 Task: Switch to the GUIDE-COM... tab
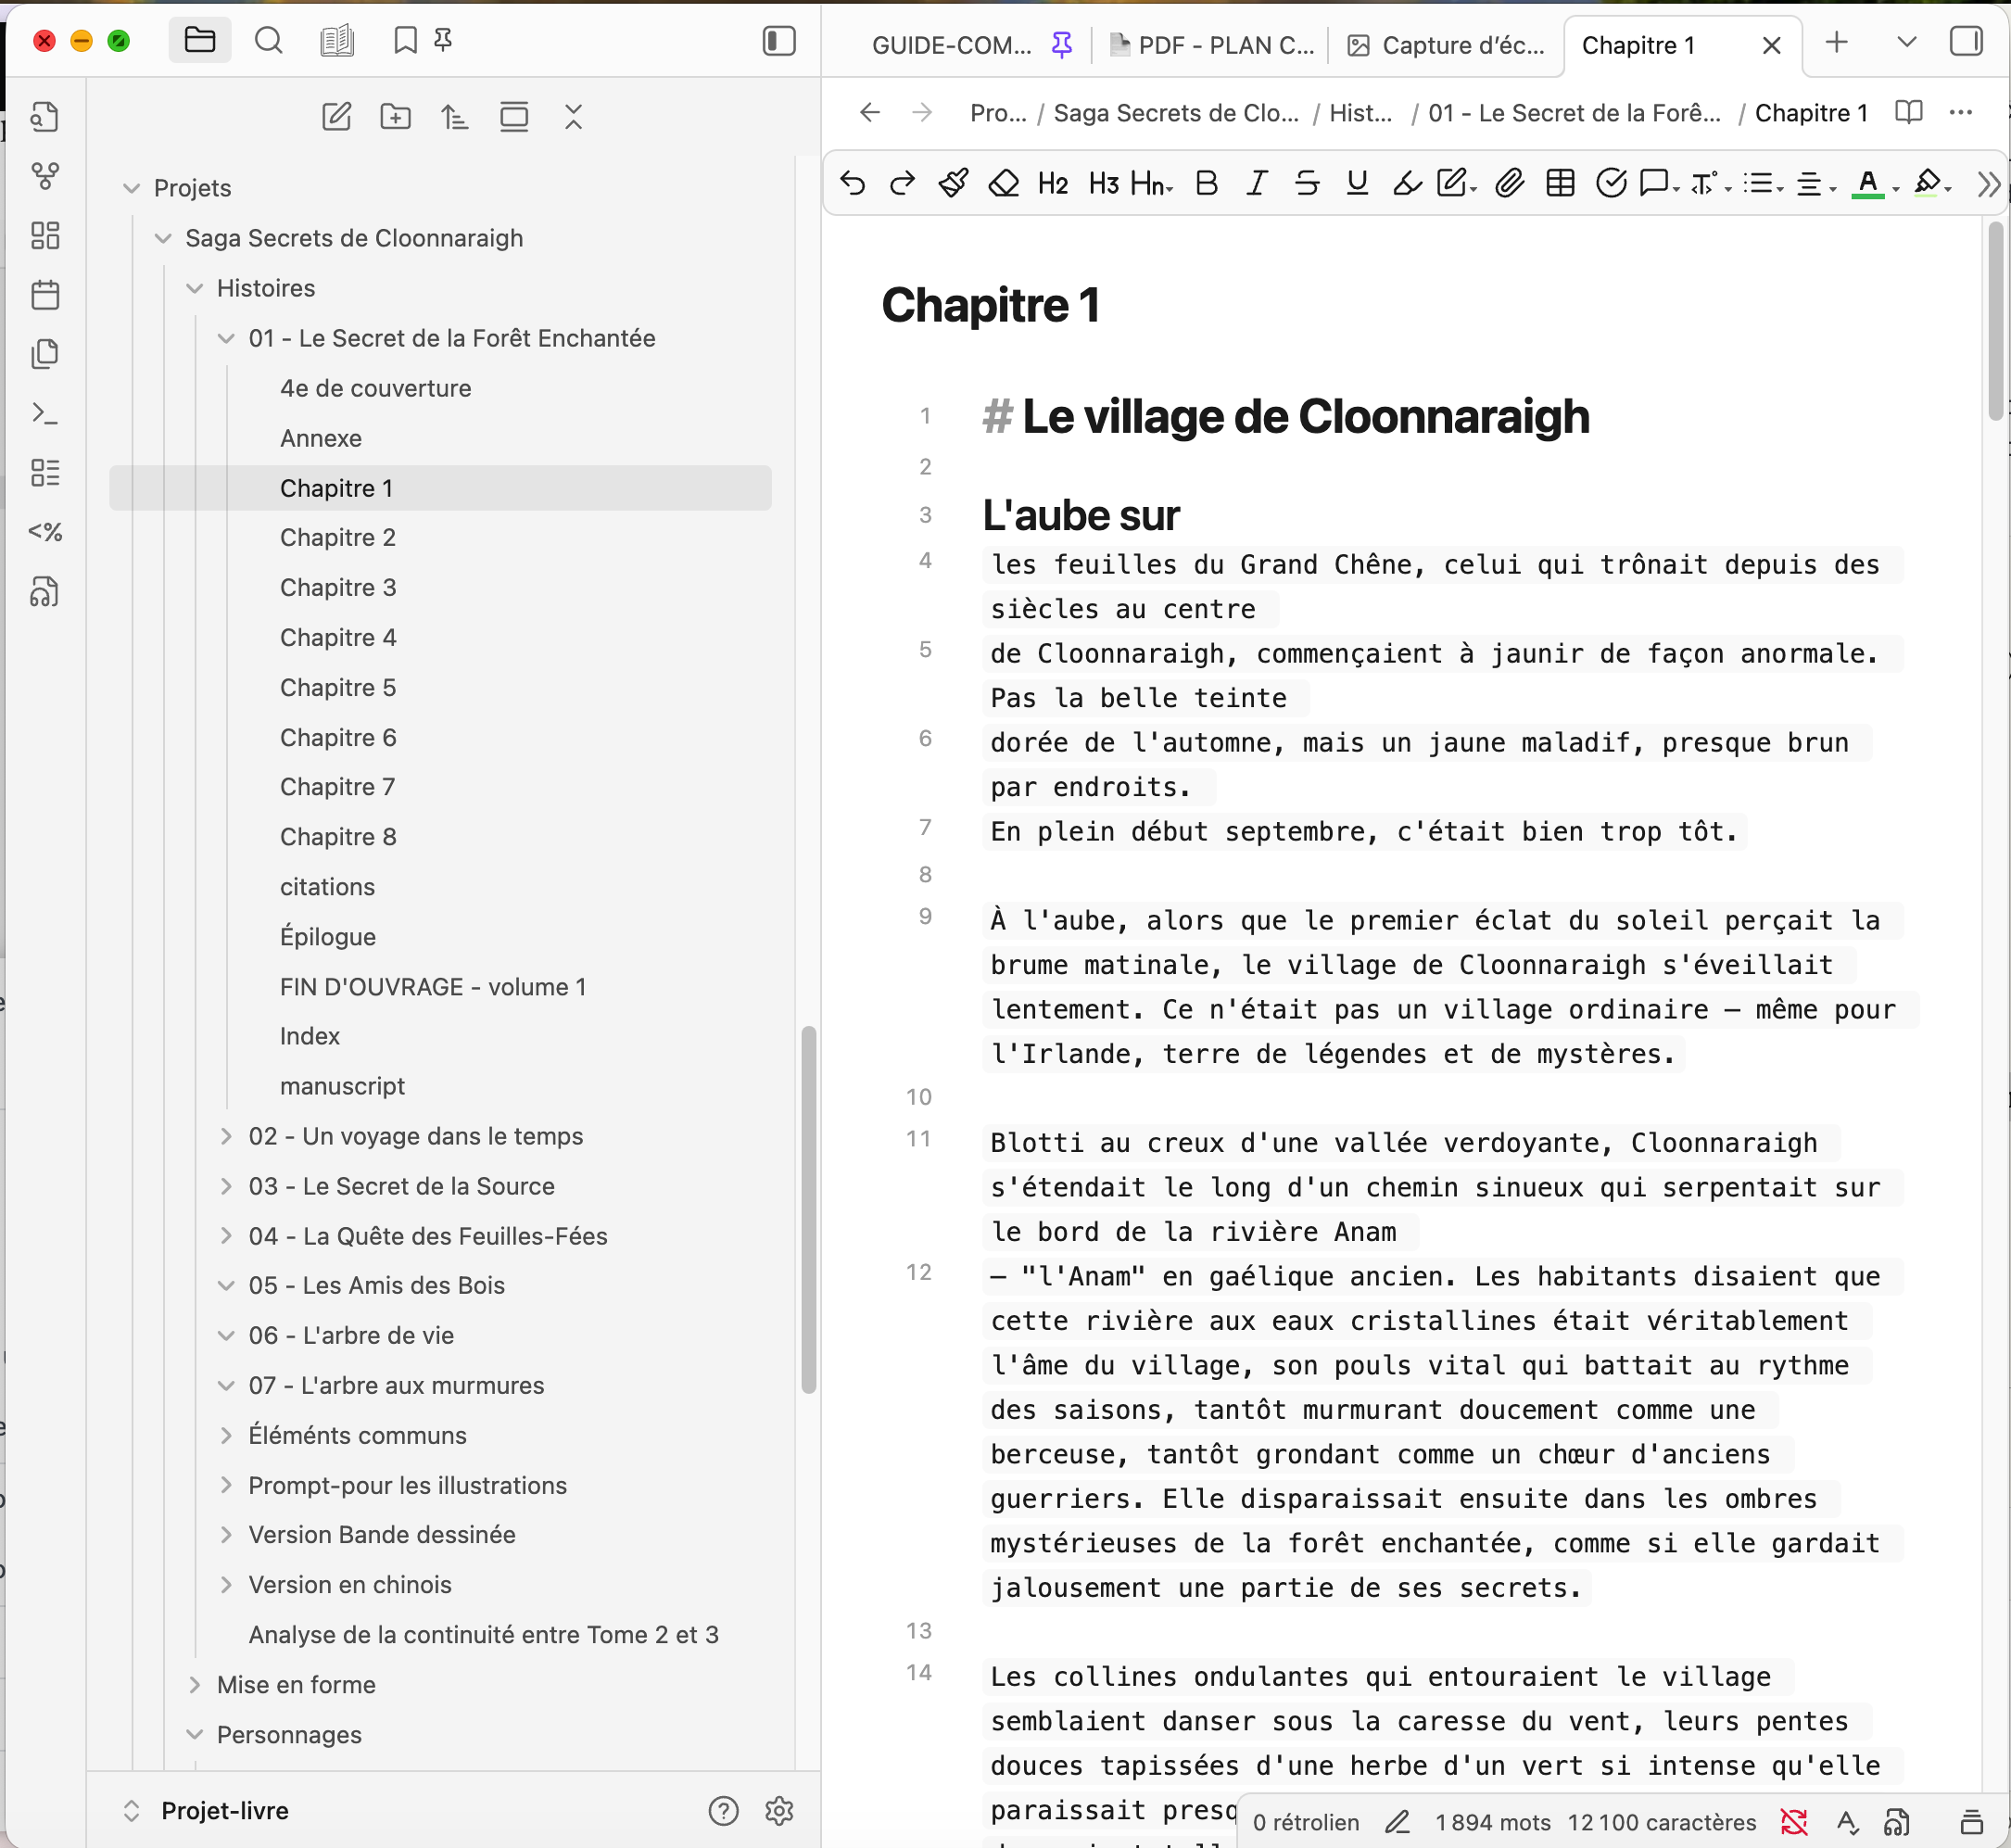[x=951, y=45]
